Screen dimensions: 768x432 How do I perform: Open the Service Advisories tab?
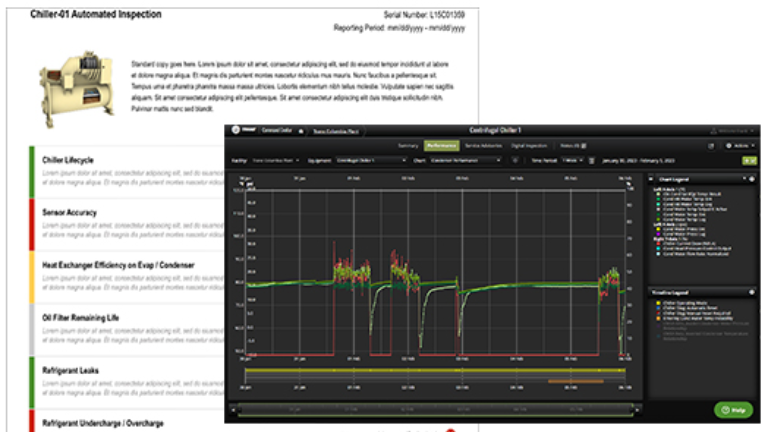click(x=483, y=146)
